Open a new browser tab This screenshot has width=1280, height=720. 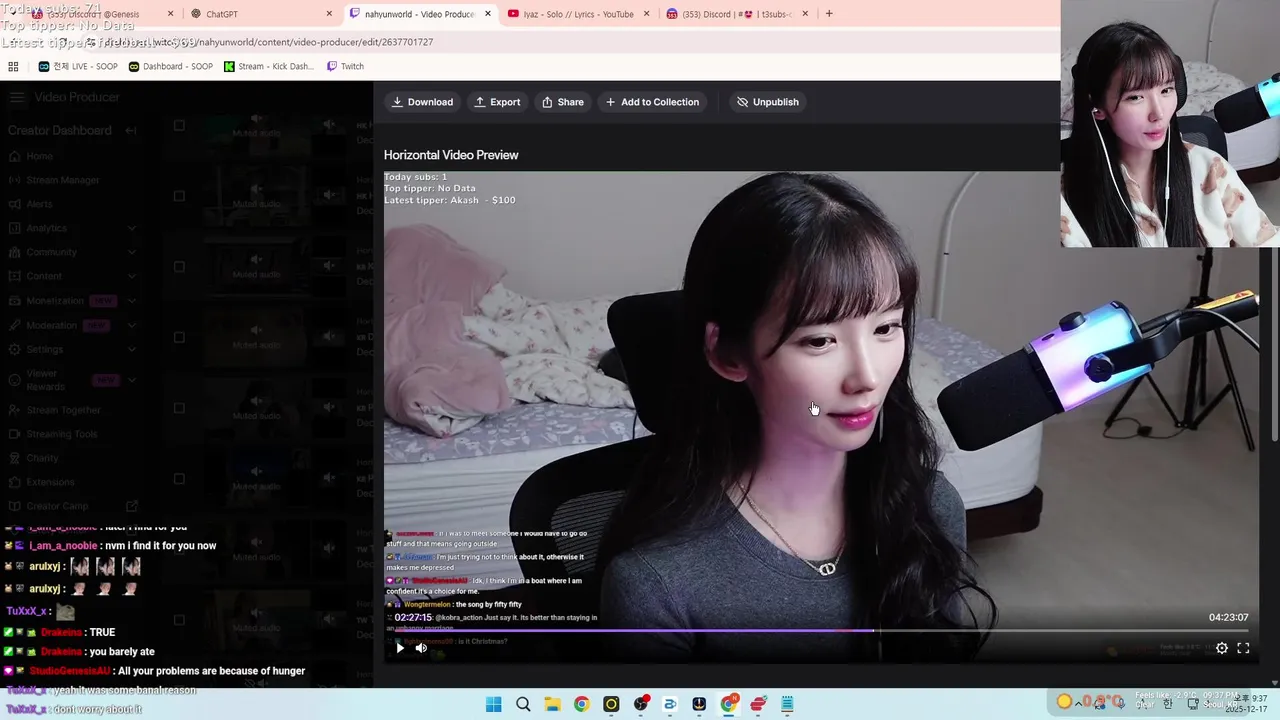point(829,14)
